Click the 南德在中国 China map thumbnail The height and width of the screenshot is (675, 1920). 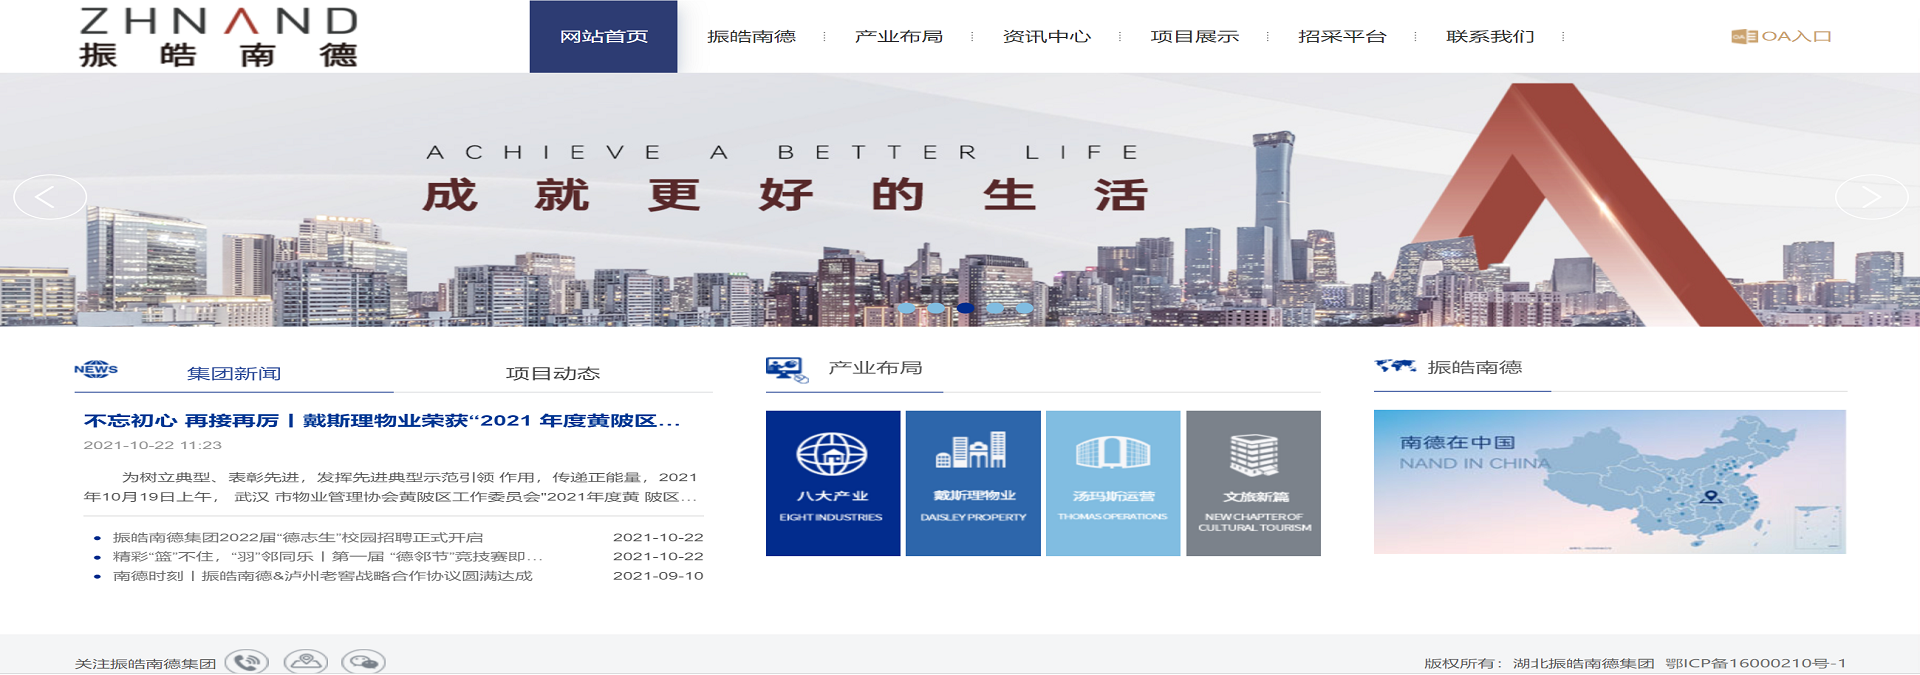pos(1610,482)
